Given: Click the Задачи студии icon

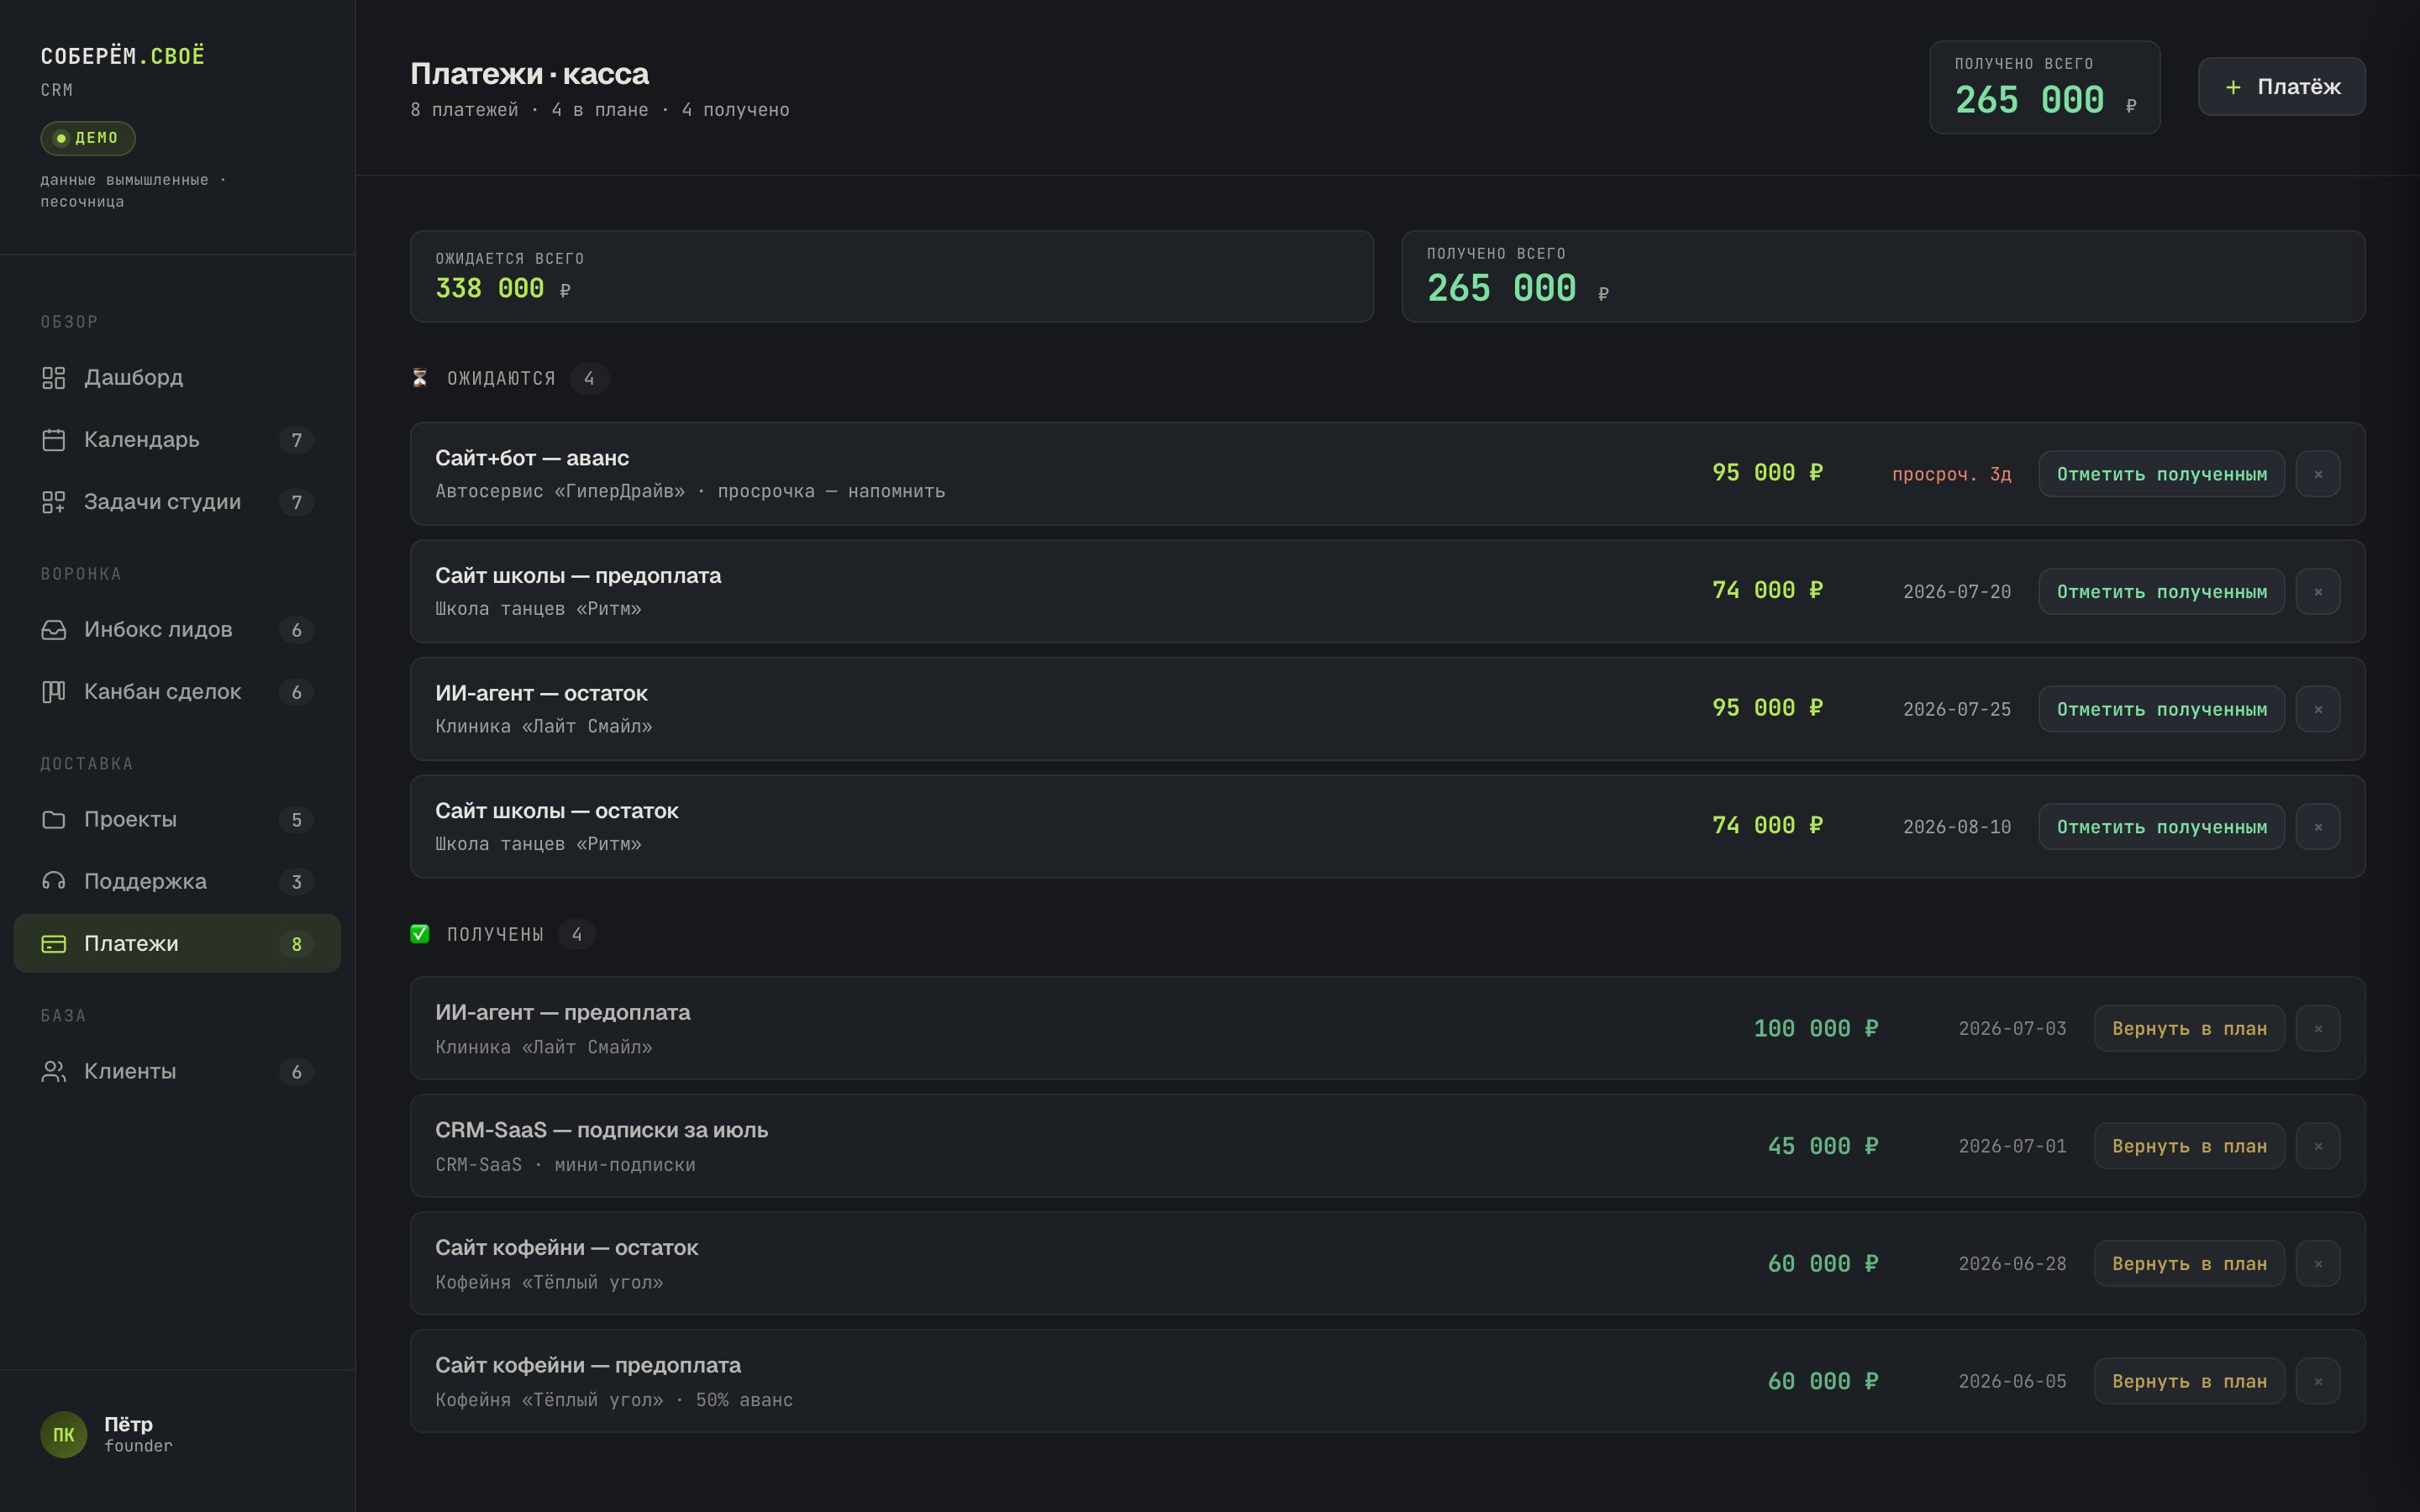Looking at the screenshot, I should pyautogui.click(x=53, y=502).
